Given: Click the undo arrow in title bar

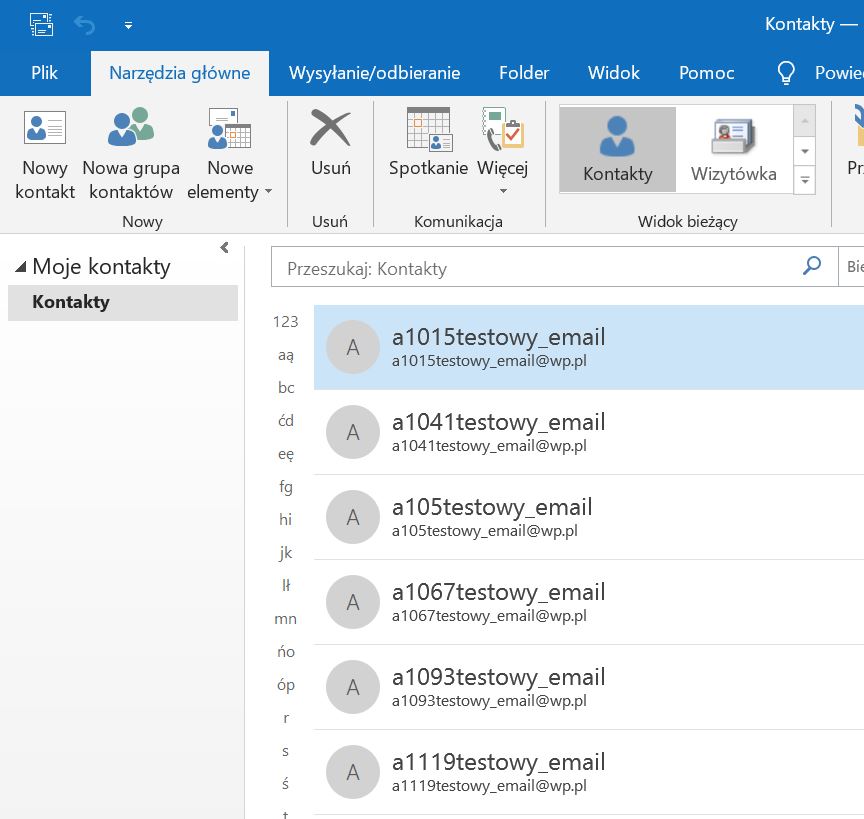Looking at the screenshot, I should point(84,24).
